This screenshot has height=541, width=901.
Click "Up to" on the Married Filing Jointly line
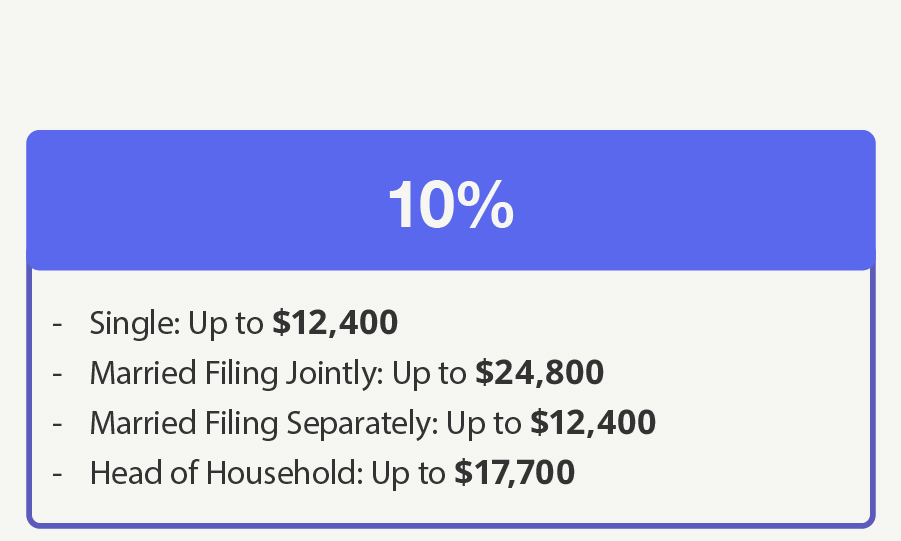pos(429,373)
